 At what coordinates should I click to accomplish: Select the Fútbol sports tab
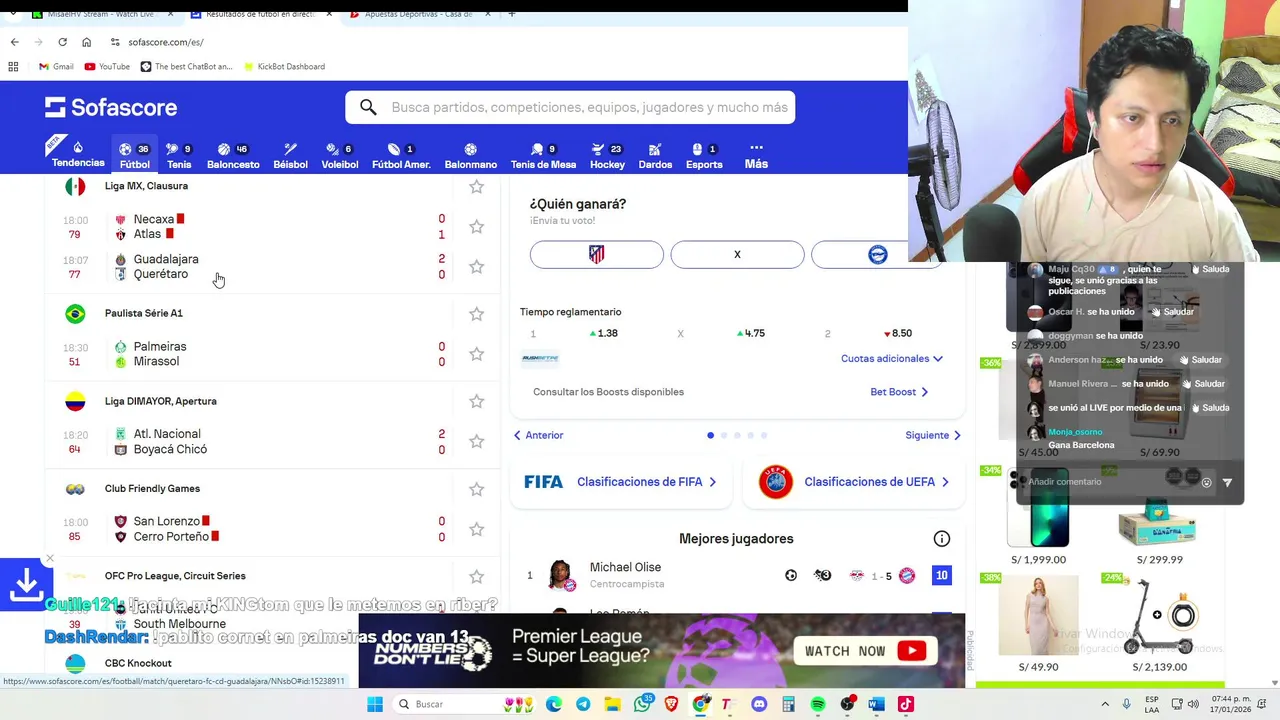click(x=134, y=155)
